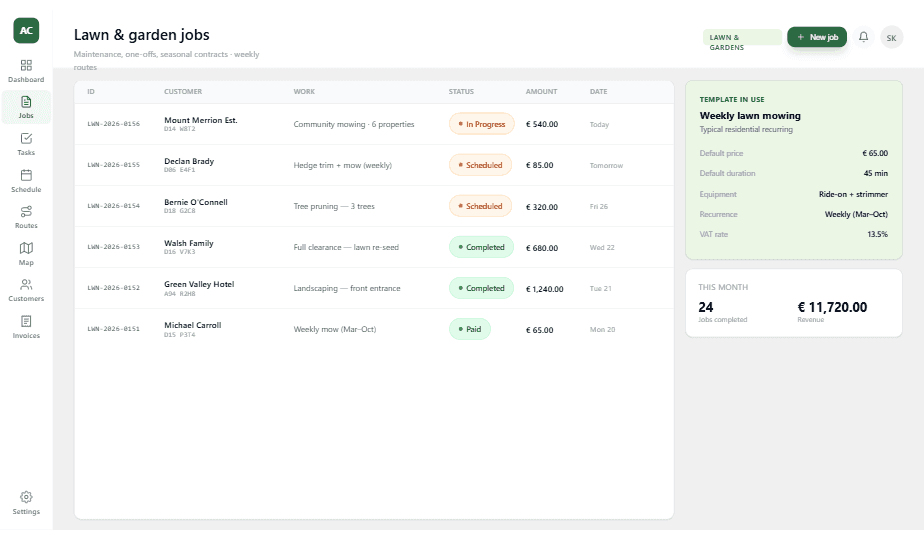Image resolution: width=924 pixels, height=540 pixels.
Task: Click the € 1,240.00 amount
Action: click(x=544, y=289)
